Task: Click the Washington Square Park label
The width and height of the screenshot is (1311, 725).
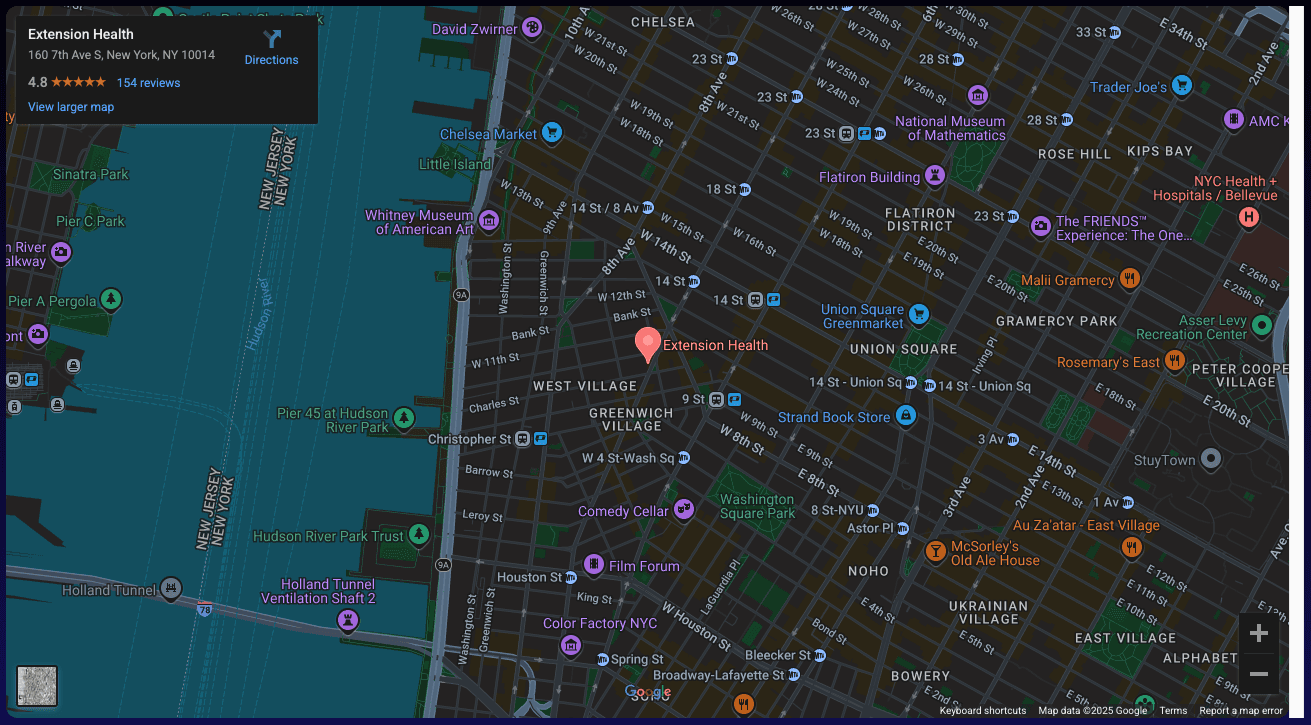Action: [x=757, y=506]
